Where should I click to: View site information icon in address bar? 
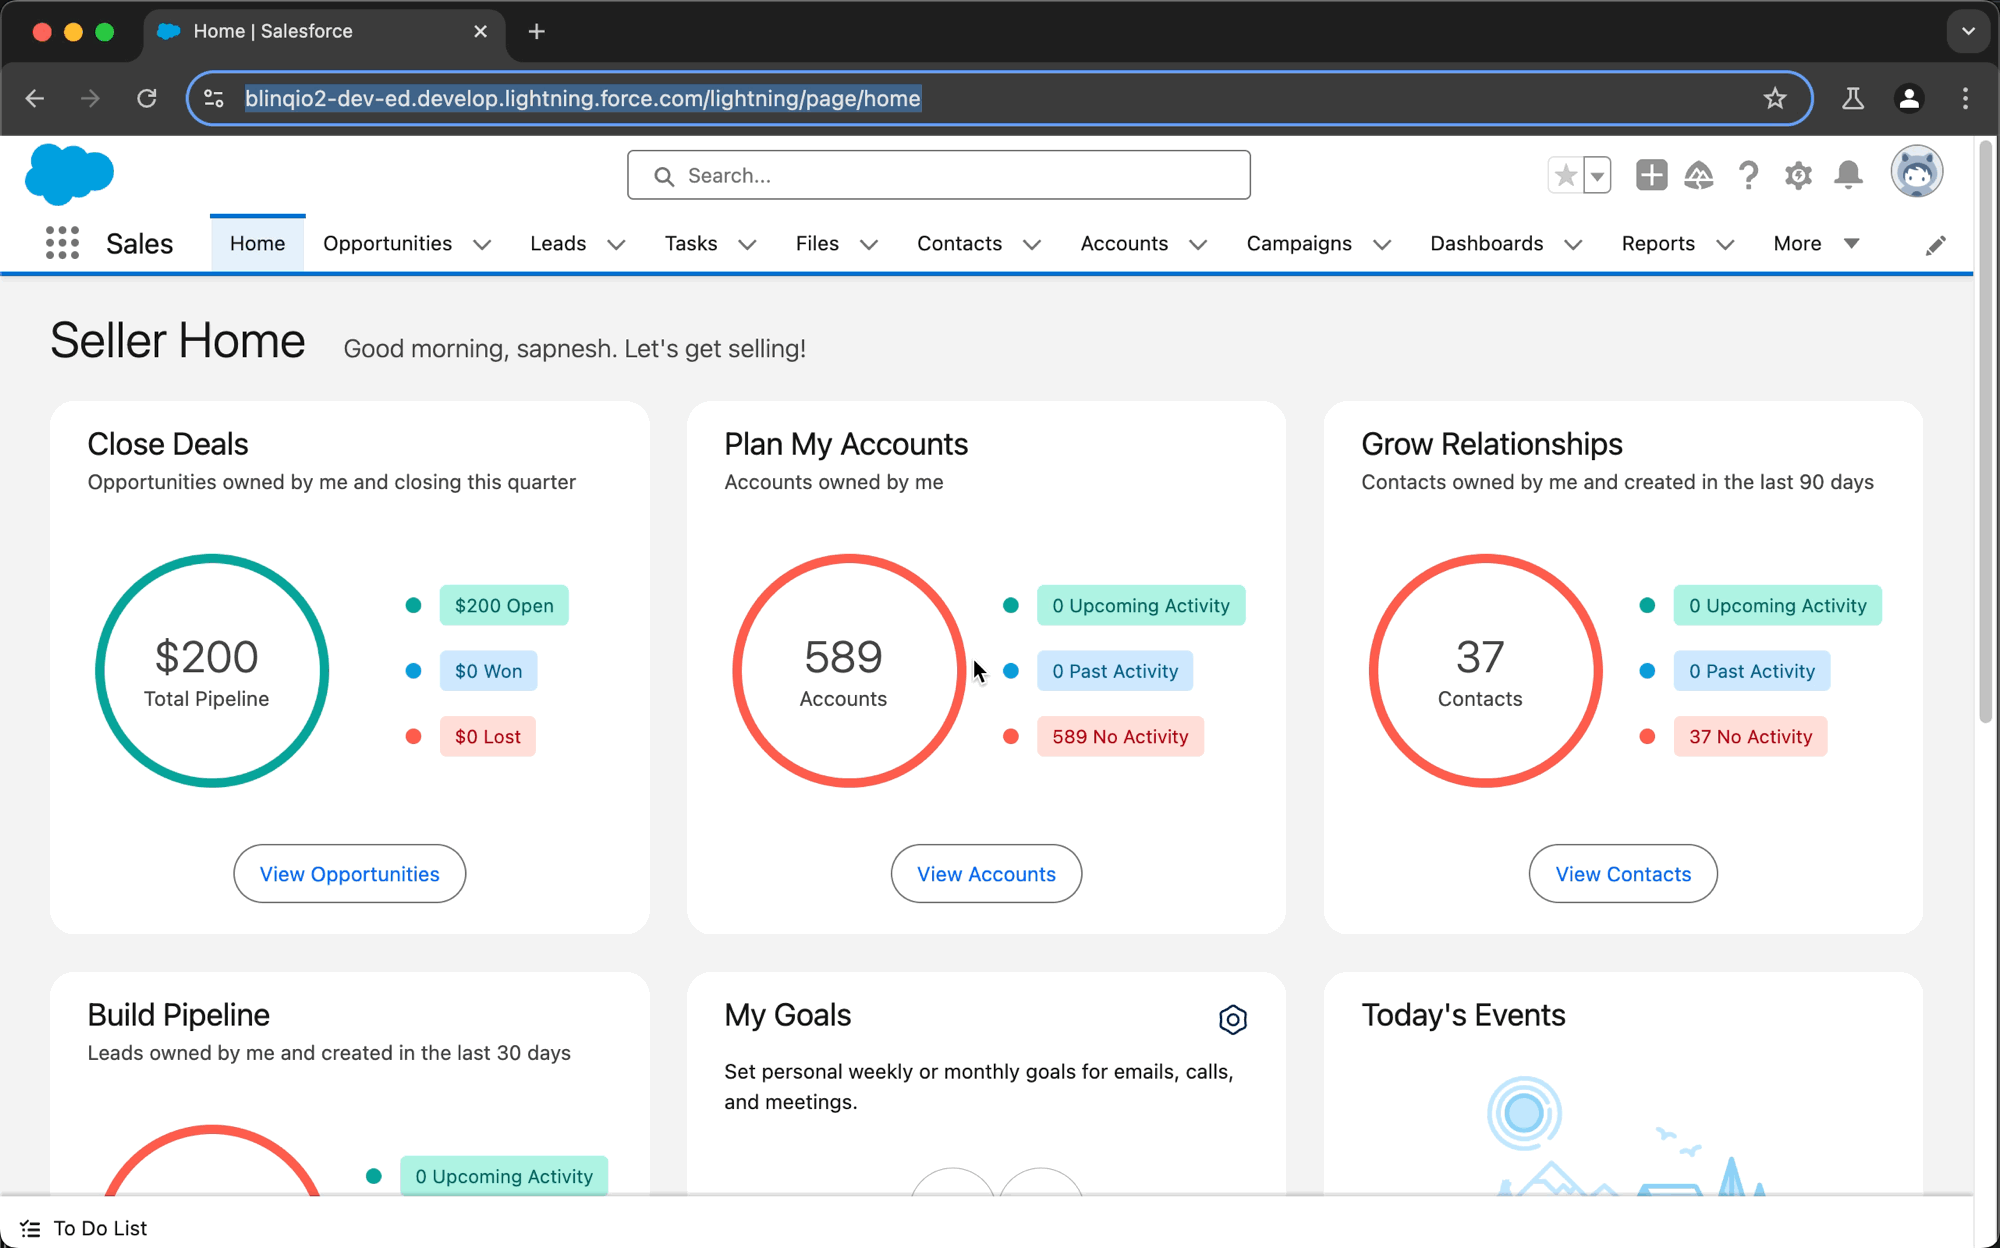tap(214, 98)
